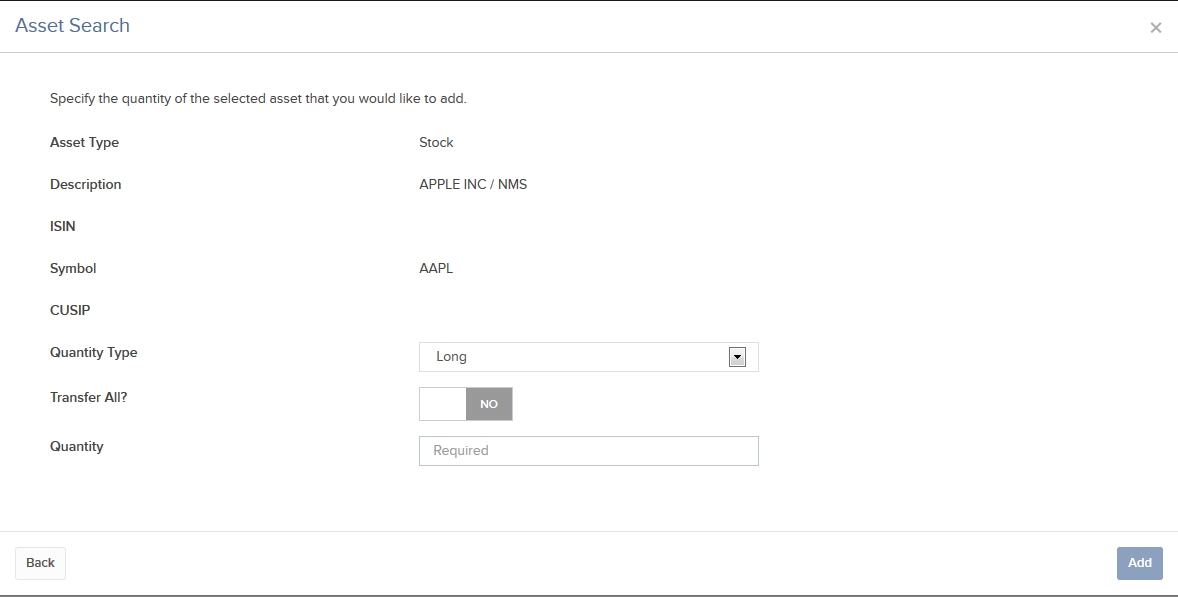Toggle the Transfer All switch from NO
This screenshot has height=597, width=1178.
(466, 404)
